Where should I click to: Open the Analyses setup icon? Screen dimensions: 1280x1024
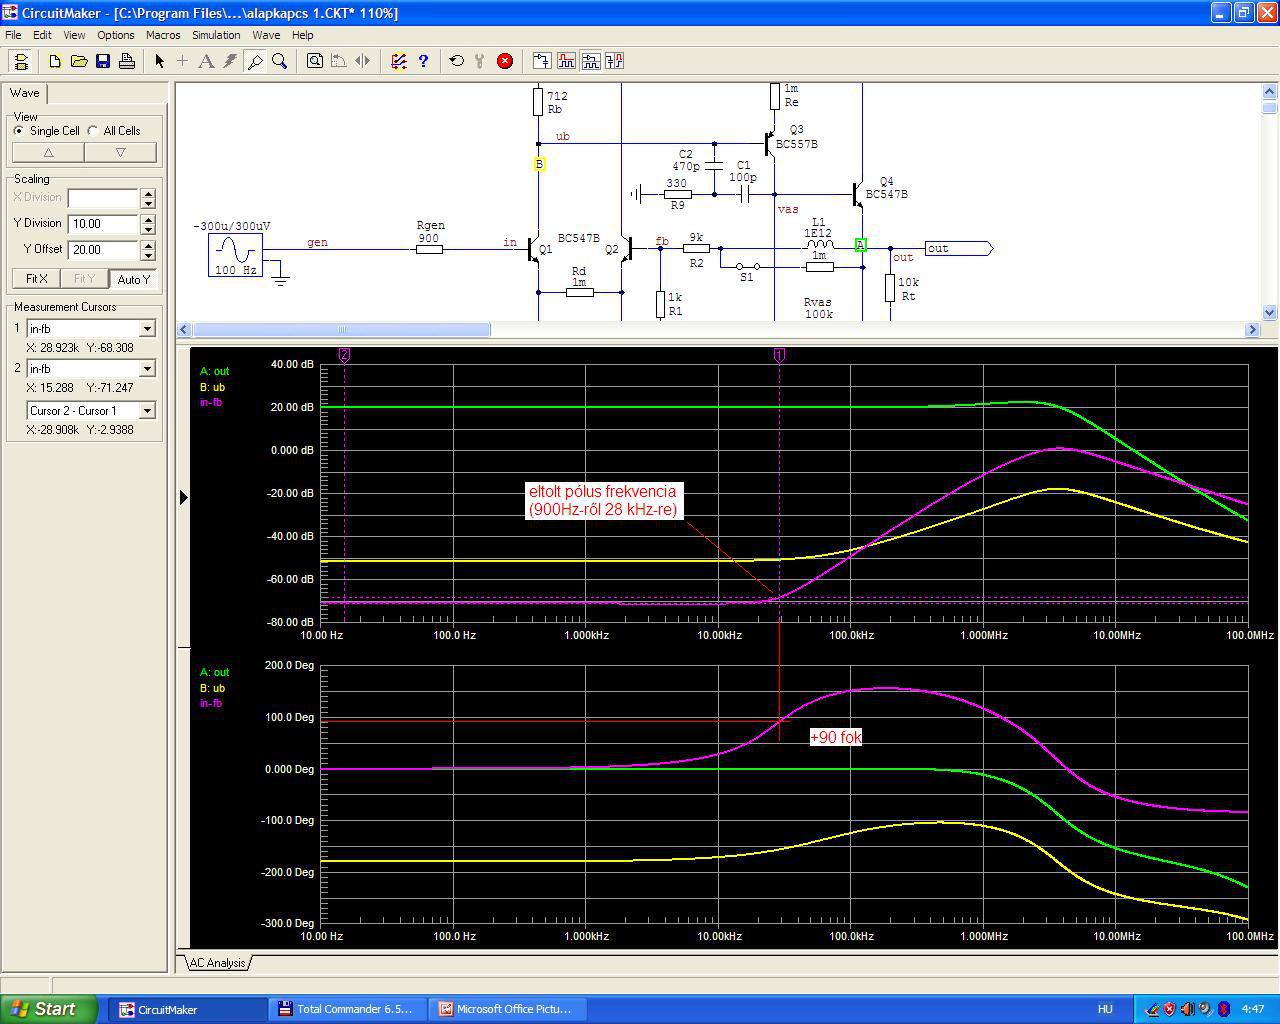399,61
